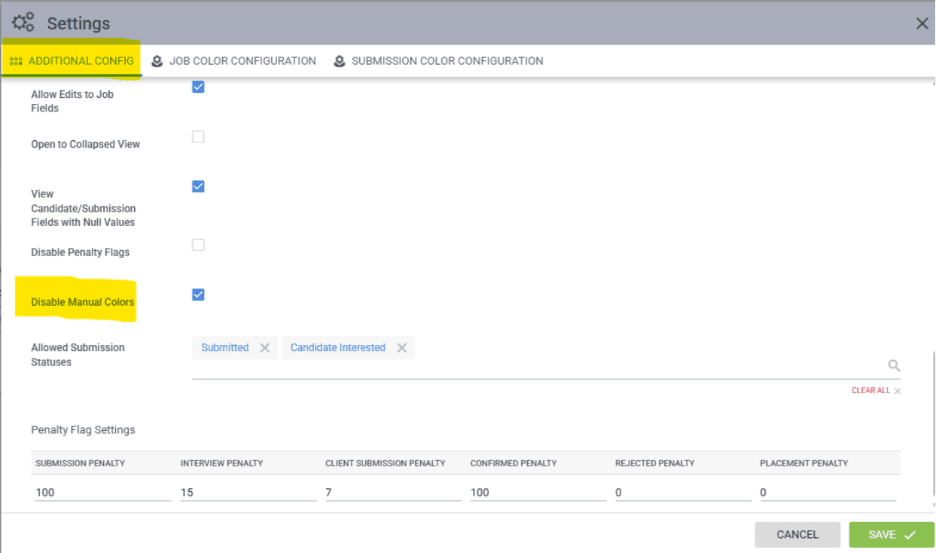
Task: Click the Submission Color Configuration tab icon
Action: (339, 61)
